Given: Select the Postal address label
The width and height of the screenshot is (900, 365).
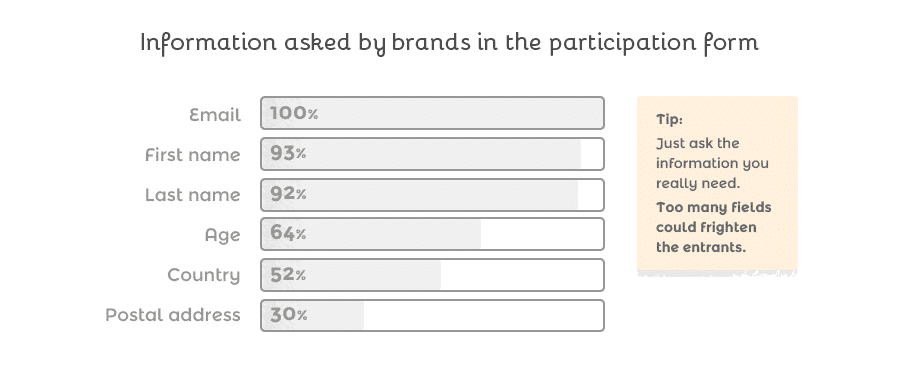Looking at the screenshot, I should [173, 315].
